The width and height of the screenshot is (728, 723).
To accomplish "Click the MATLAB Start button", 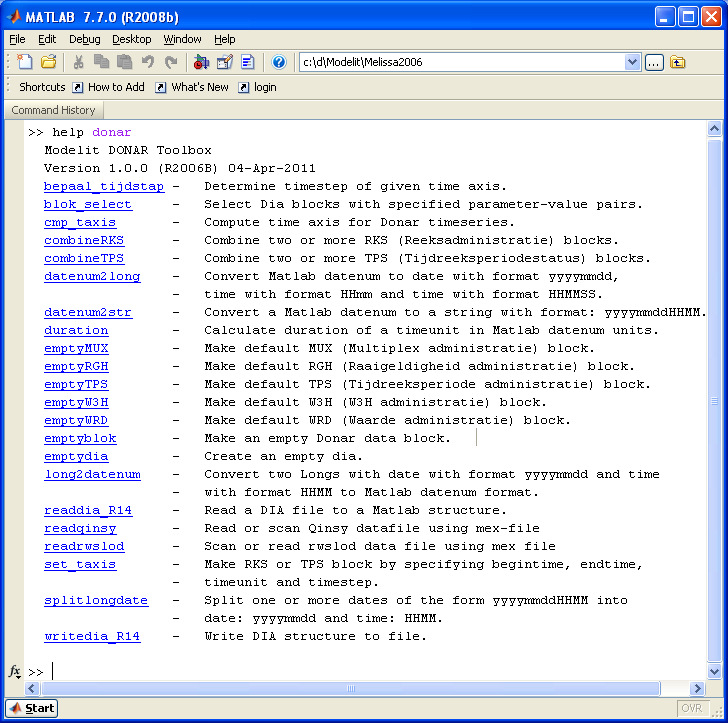I will (32, 708).
